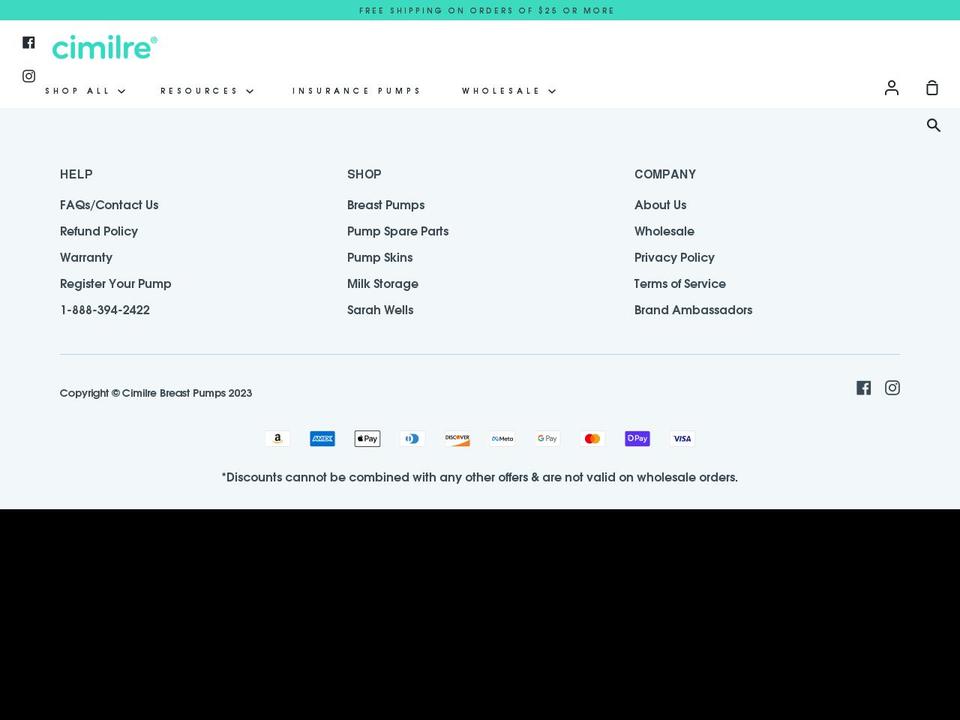Open the Terms of Service link
This screenshot has width=960, height=720.
click(x=680, y=284)
